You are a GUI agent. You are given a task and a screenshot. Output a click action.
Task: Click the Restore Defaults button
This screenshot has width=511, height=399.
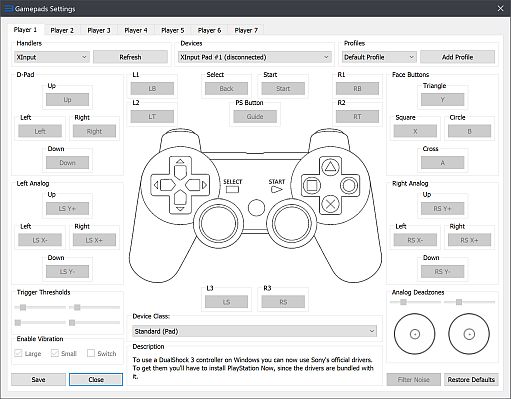coord(471,379)
